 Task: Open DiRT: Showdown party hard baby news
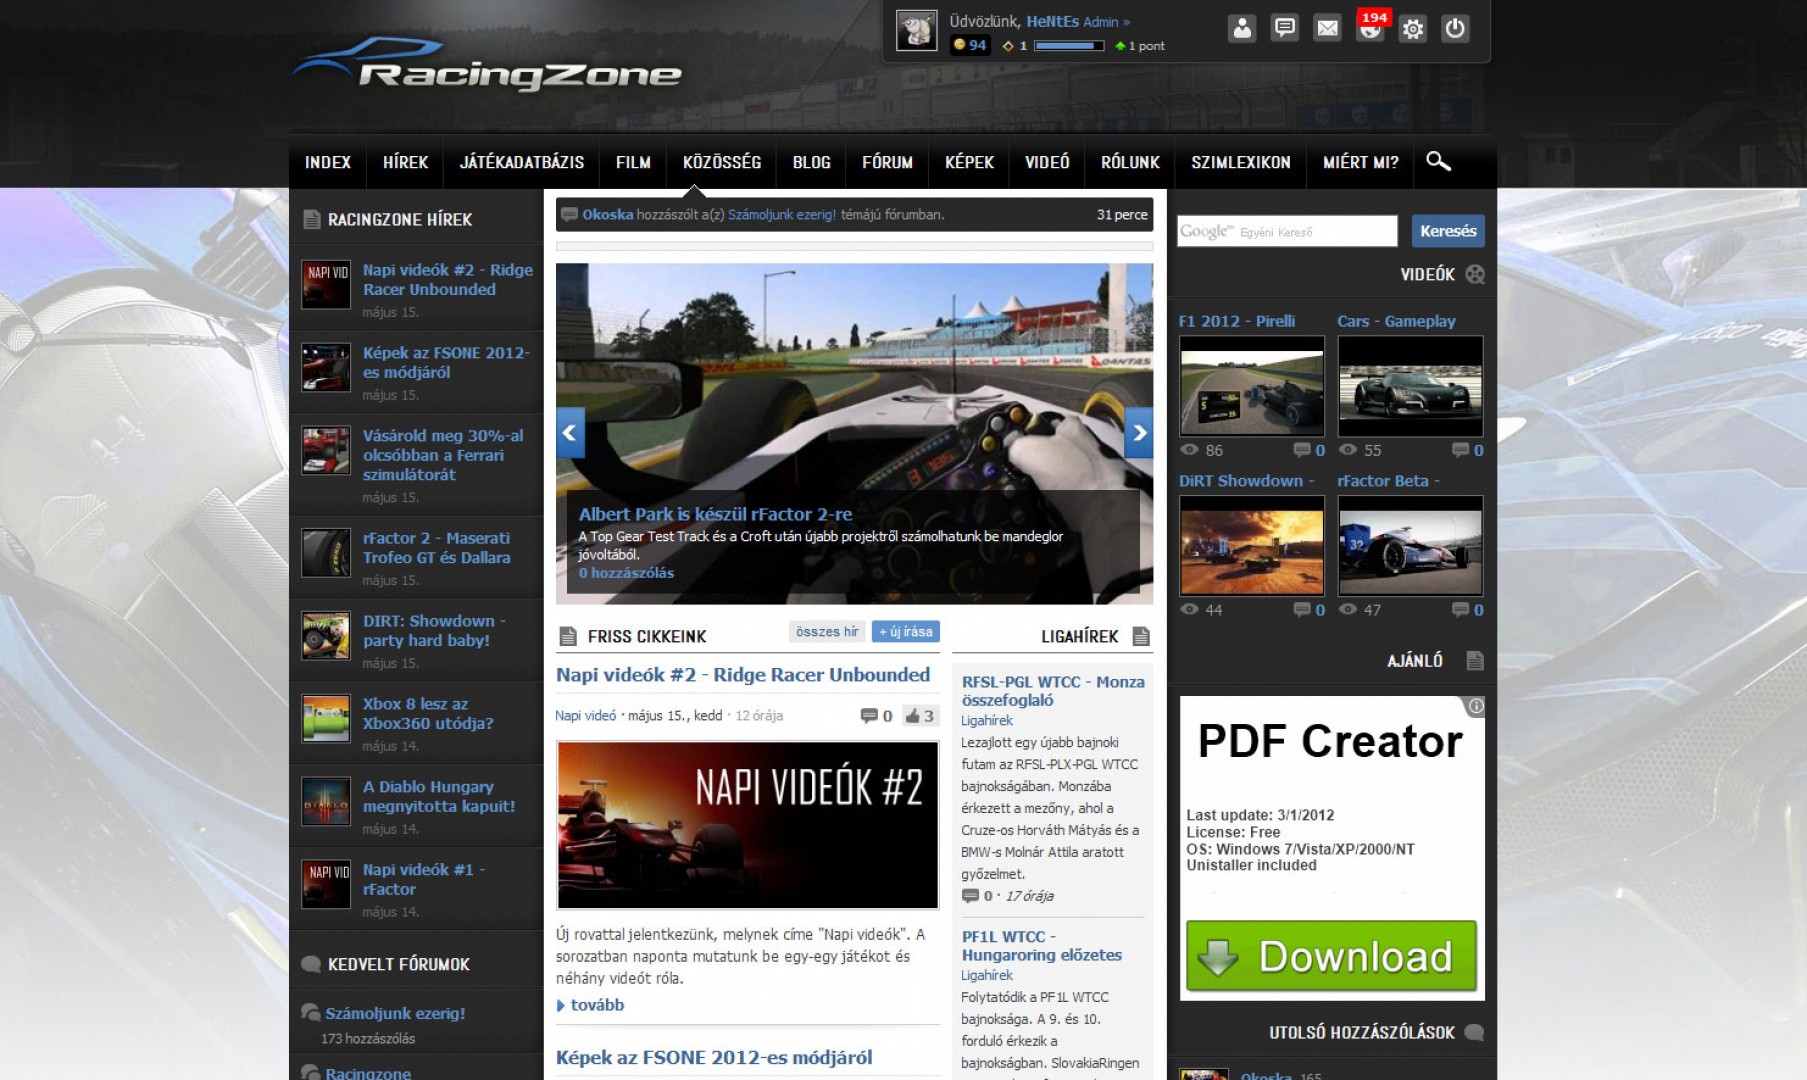[434, 630]
